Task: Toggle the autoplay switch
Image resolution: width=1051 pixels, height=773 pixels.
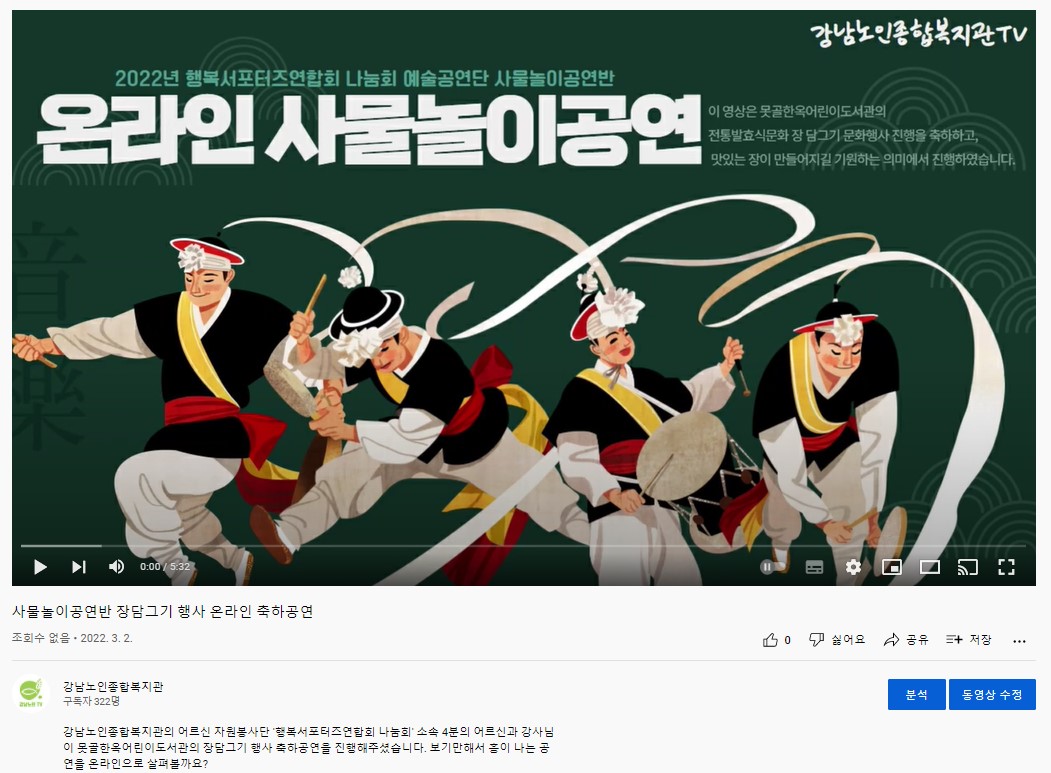Action: (x=773, y=567)
